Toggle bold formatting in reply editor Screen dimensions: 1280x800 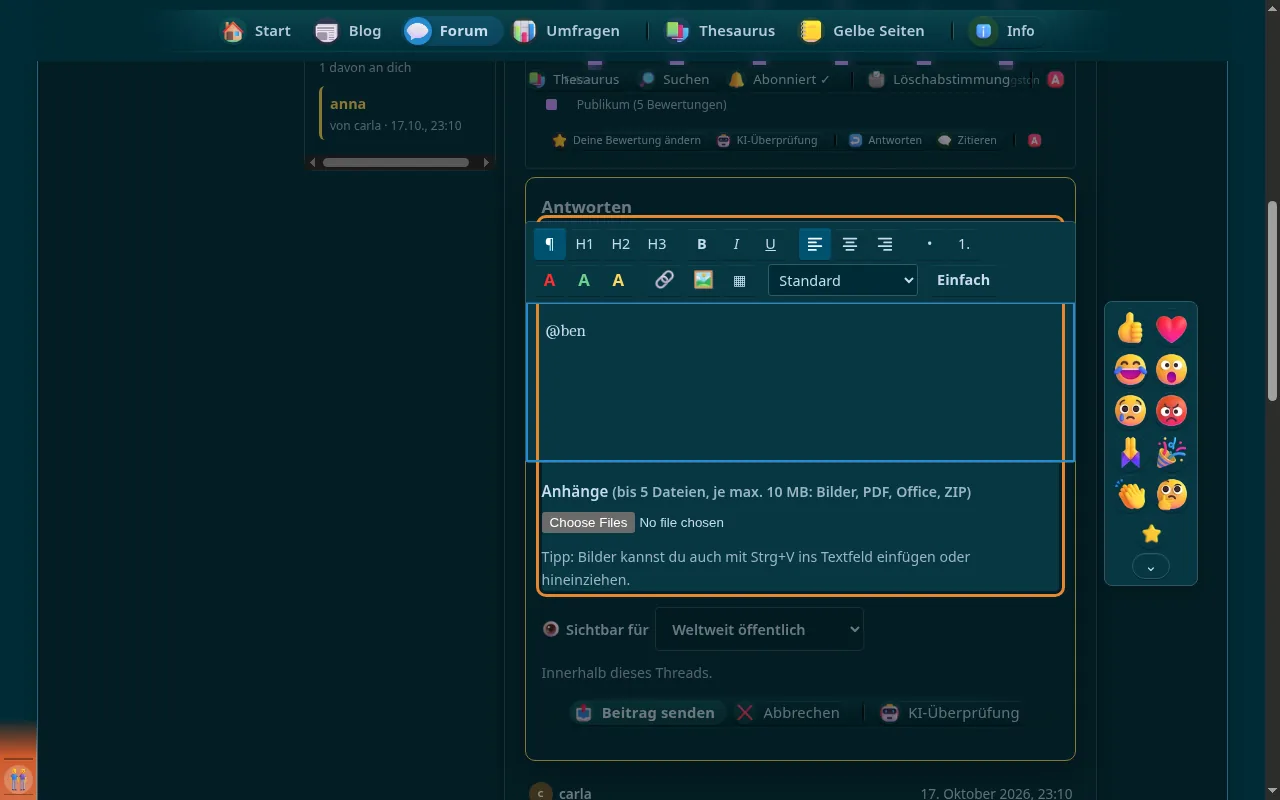702,244
